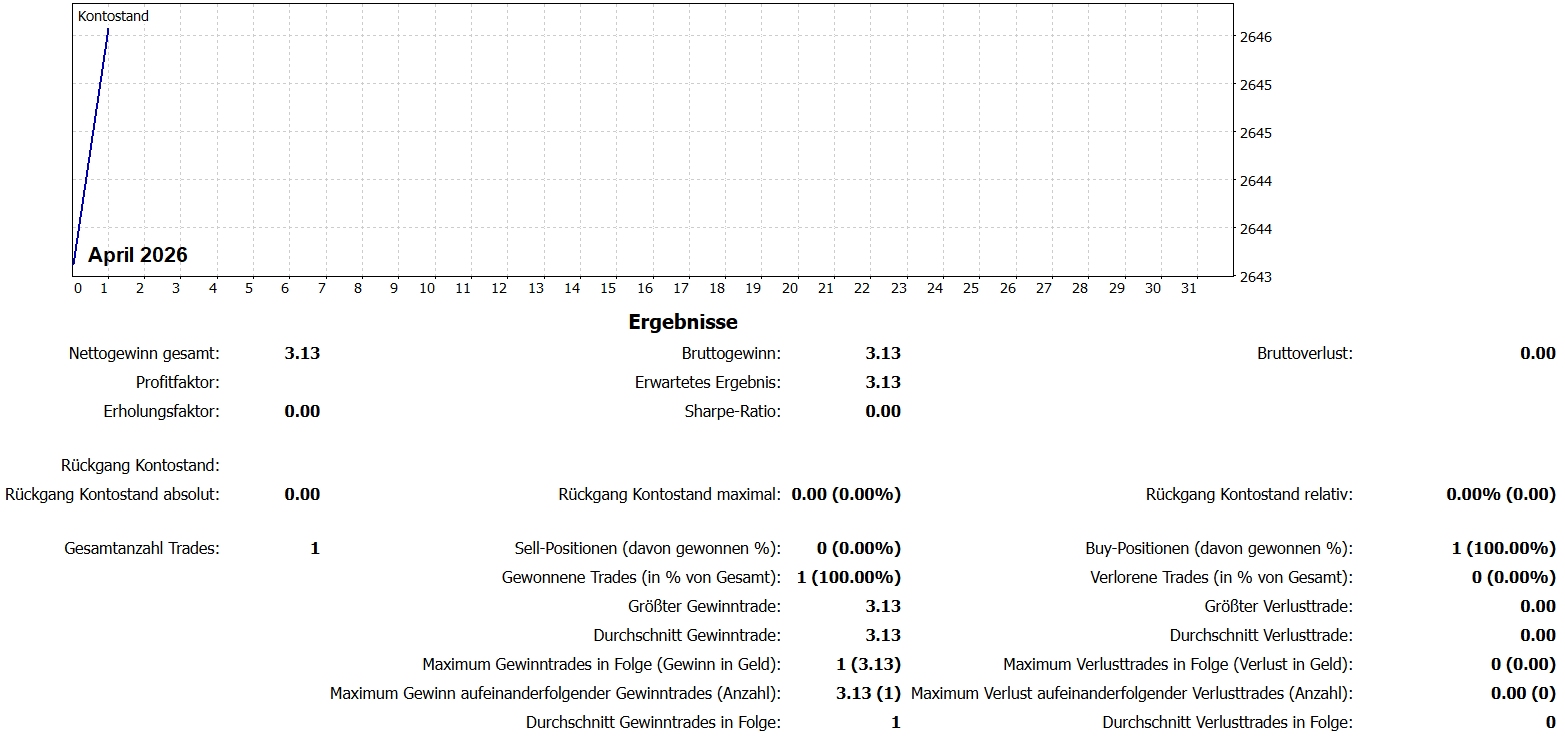
Task: Click the Buy-Positionen value 1 (100.00%)
Action: [x=1503, y=548]
